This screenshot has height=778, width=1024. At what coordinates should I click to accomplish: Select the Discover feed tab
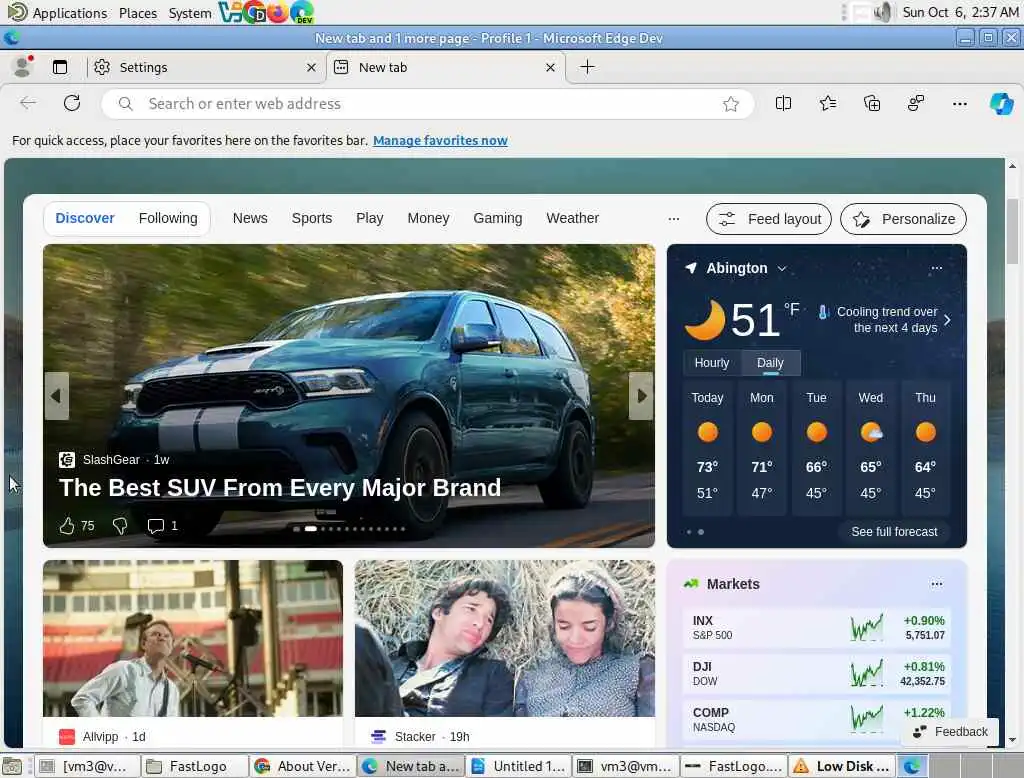click(x=85, y=218)
